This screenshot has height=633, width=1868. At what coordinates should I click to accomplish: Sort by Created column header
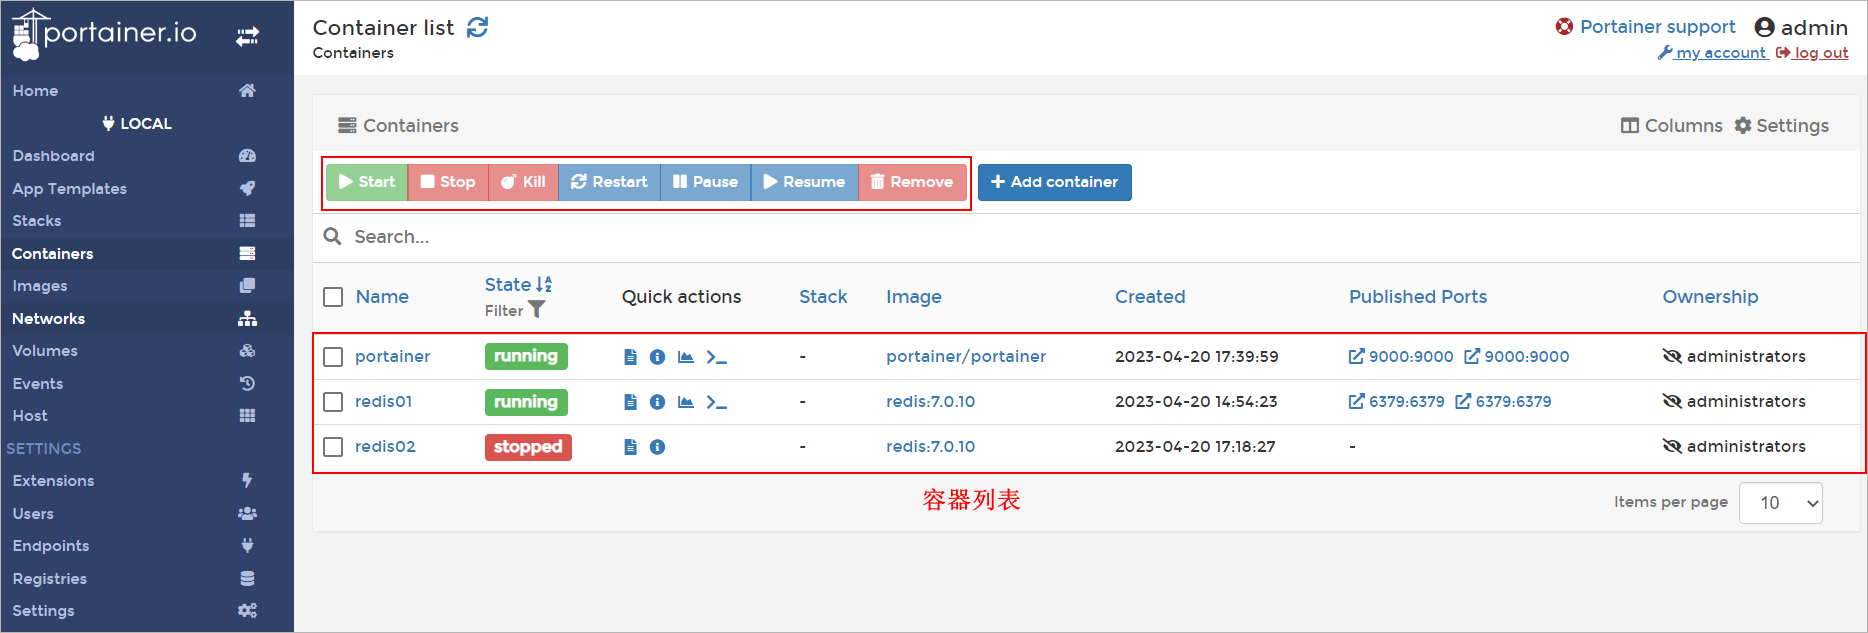[1150, 297]
